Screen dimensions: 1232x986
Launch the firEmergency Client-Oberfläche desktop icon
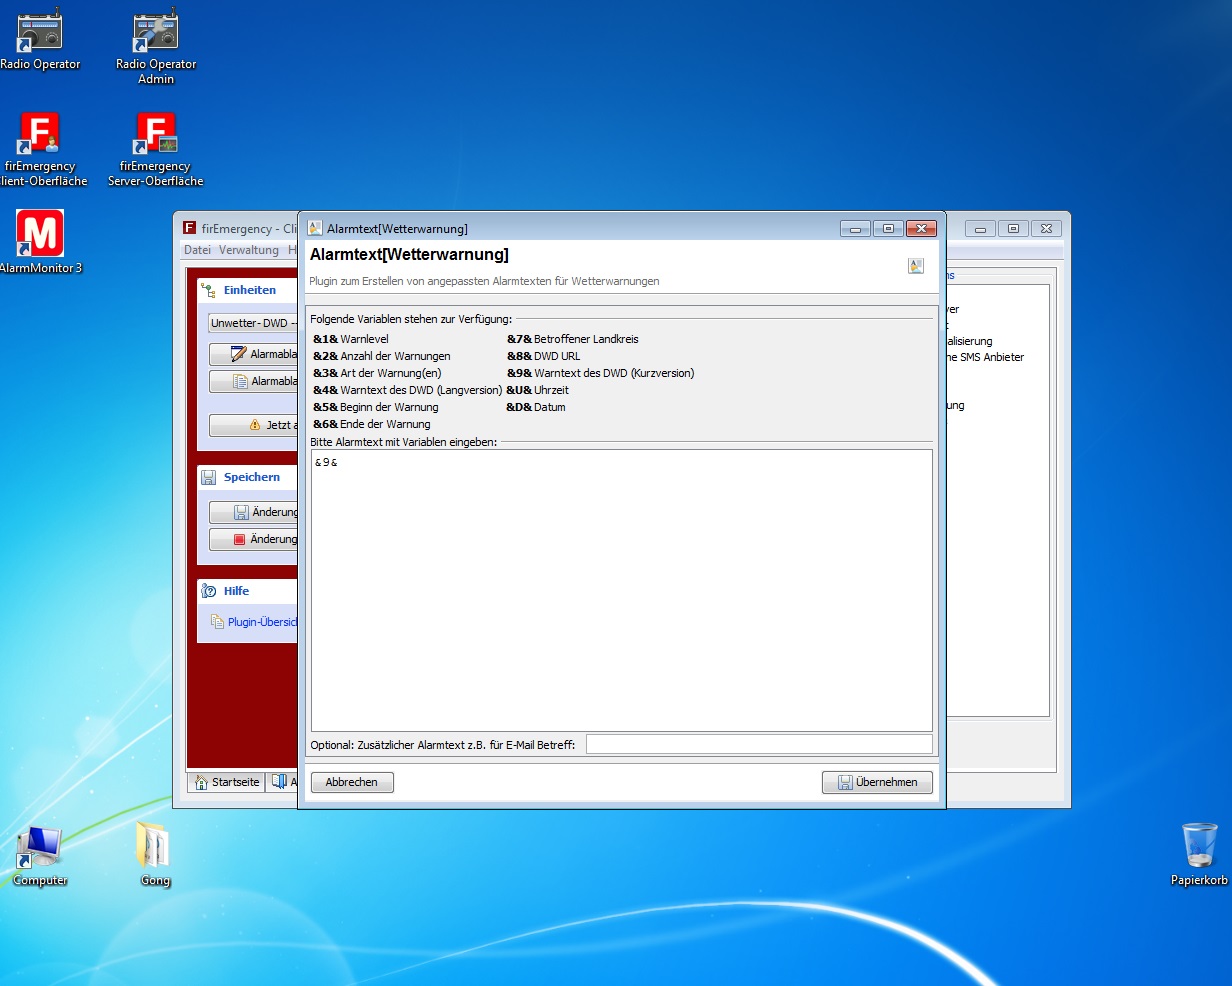[x=40, y=137]
